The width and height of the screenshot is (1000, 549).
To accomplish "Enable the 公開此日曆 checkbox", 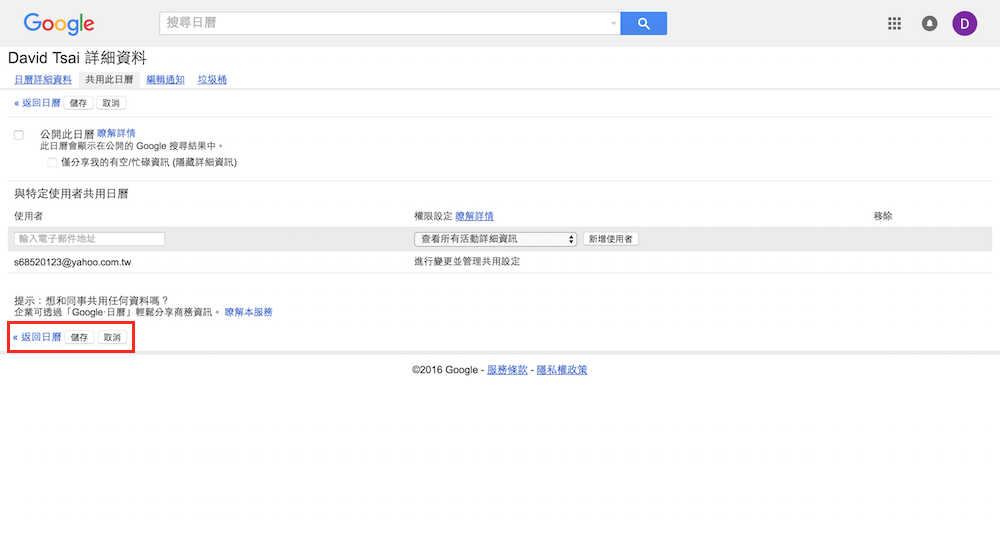I will [x=19, y=135].
